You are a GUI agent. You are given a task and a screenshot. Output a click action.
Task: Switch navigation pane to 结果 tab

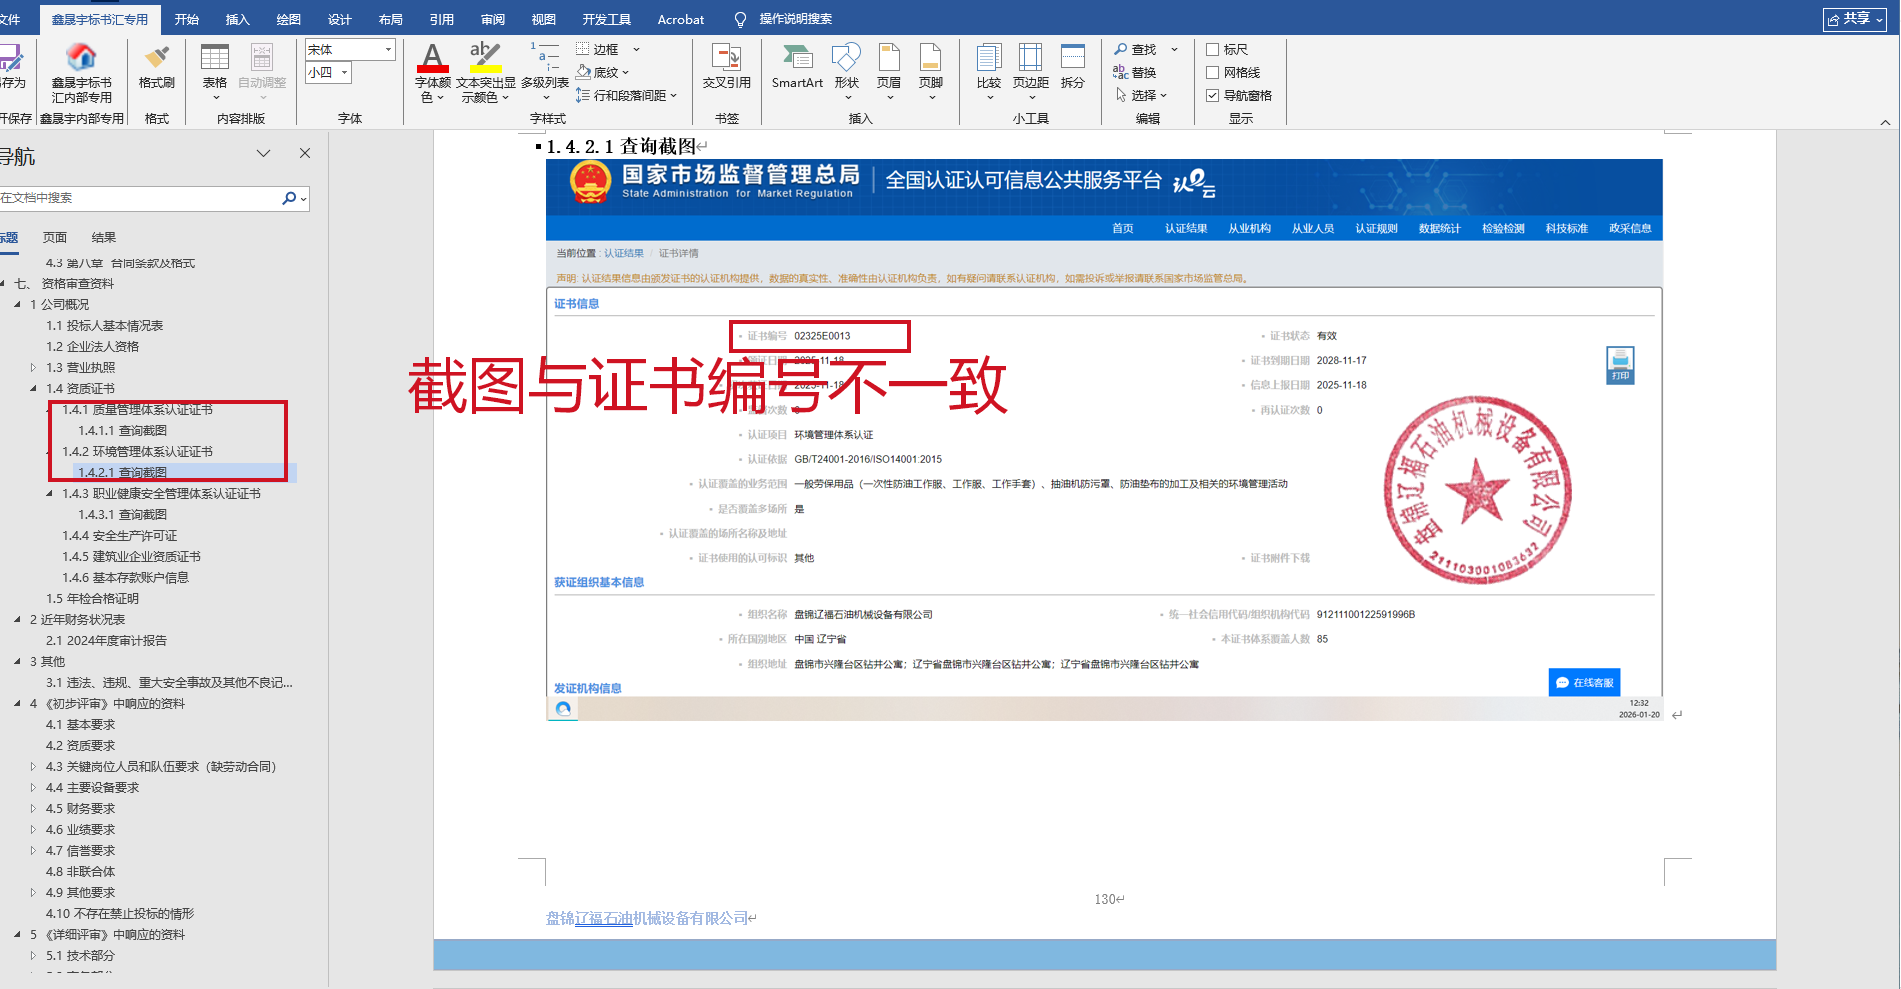click(x=104, y=237)
